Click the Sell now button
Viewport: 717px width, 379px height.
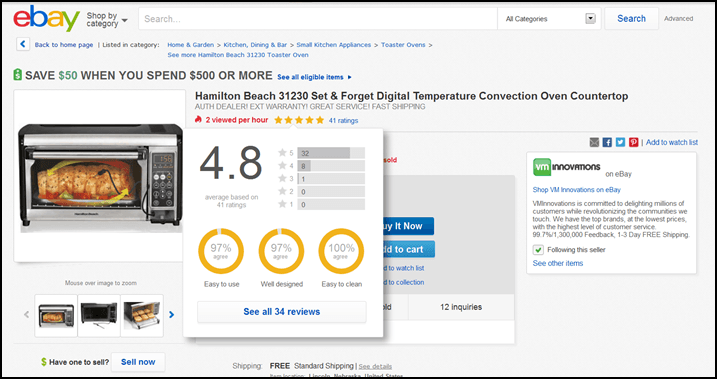(x=138, y=362)
